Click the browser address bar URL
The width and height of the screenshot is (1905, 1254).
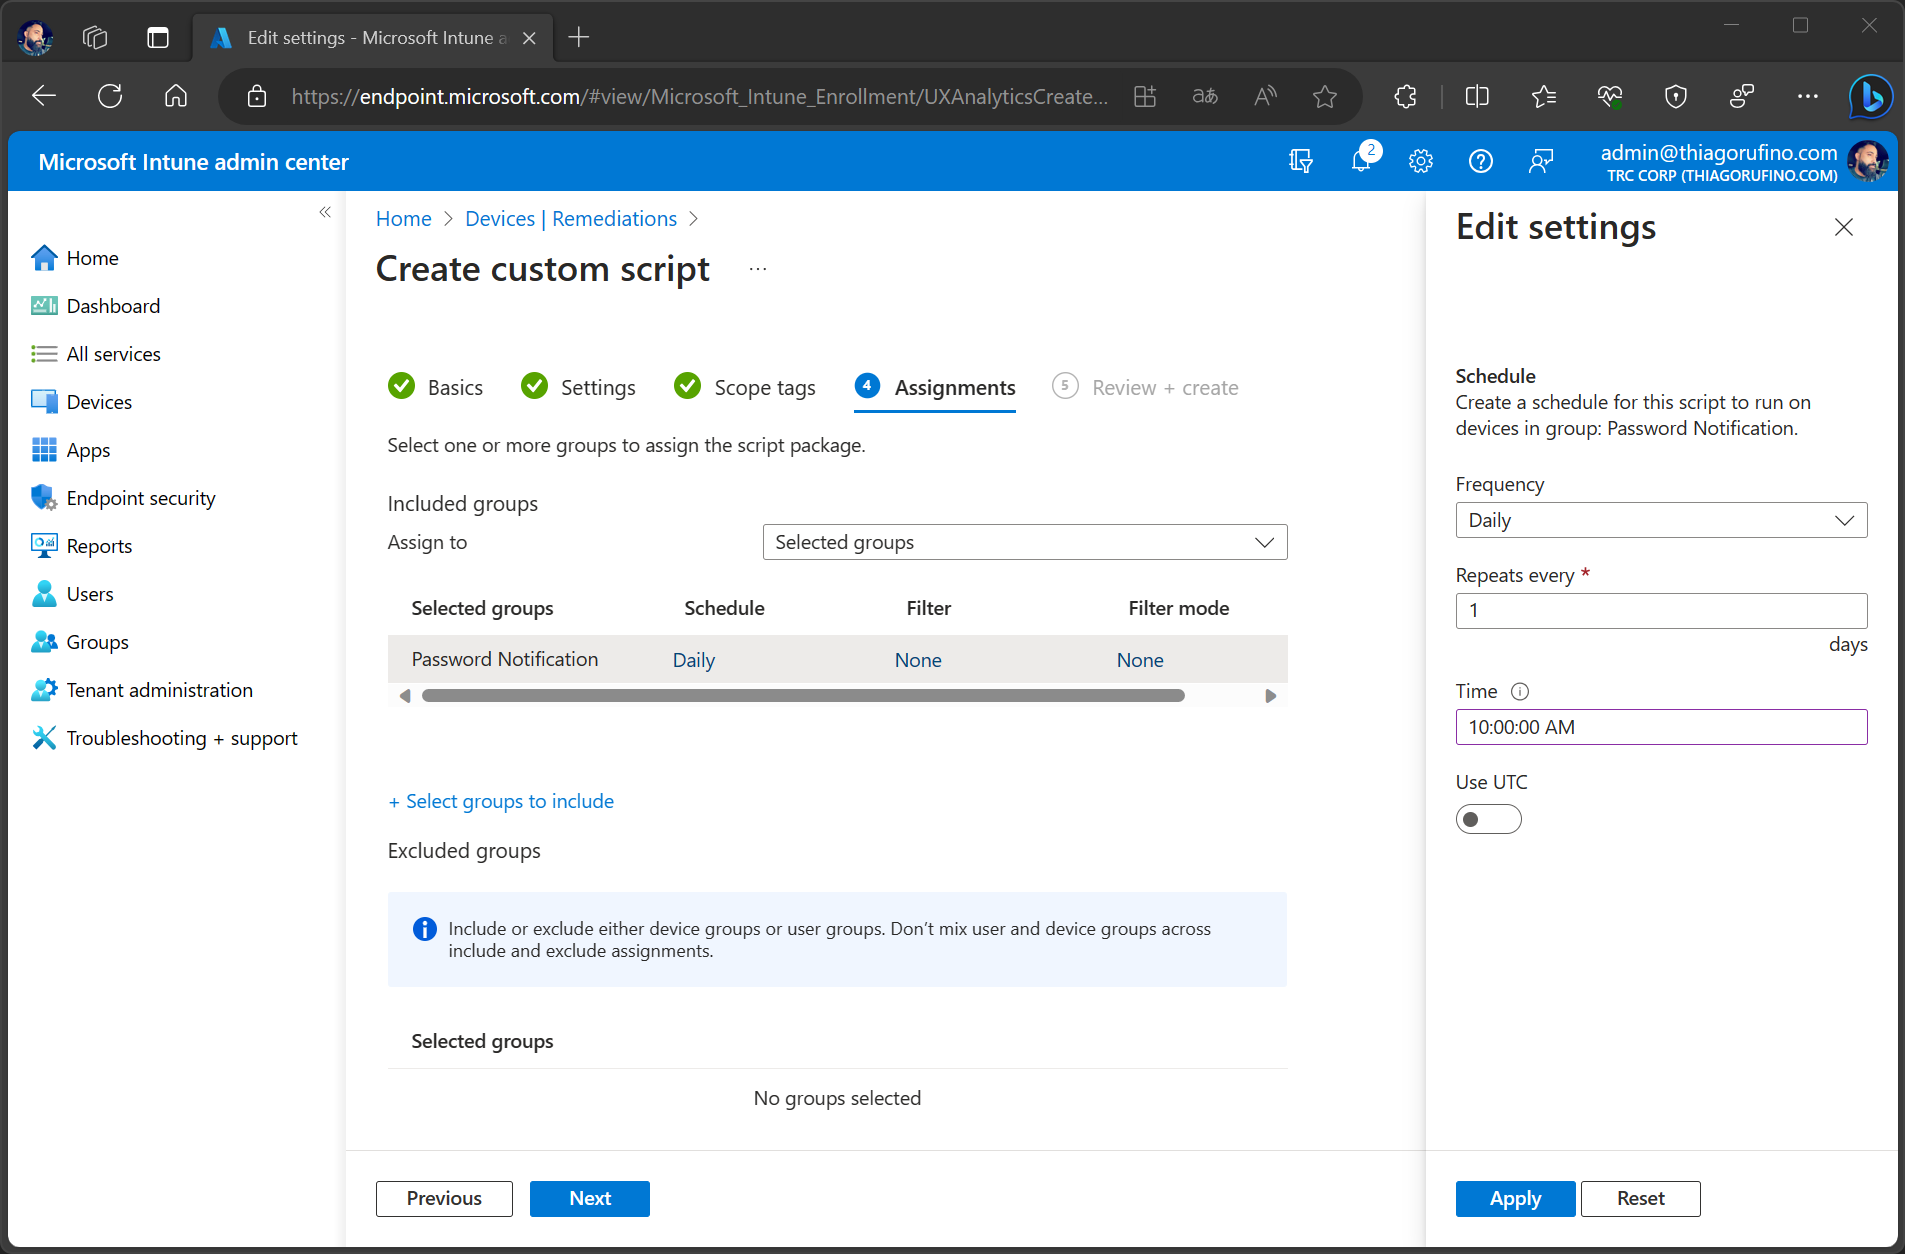point(699,96)
